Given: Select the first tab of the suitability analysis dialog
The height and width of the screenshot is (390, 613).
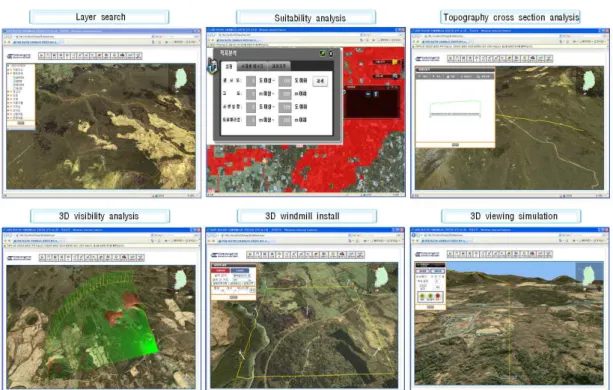Looking at the screenshot, I should coord(229,66).
